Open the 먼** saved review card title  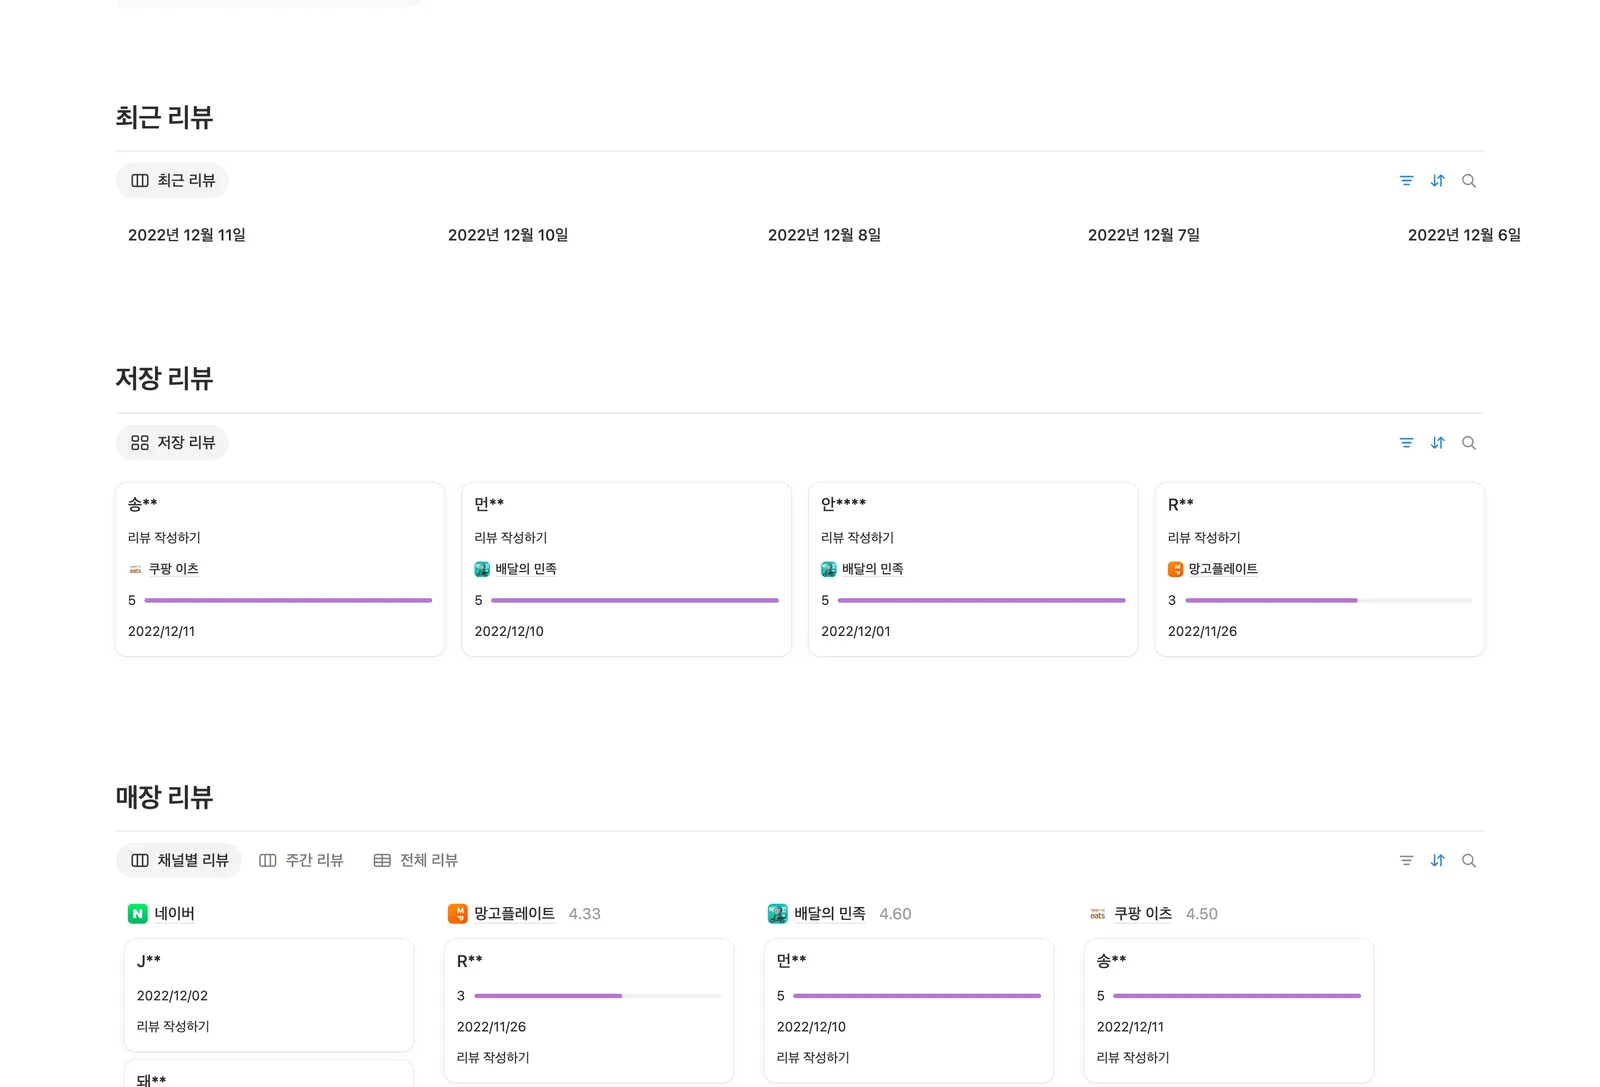point(489,504)
